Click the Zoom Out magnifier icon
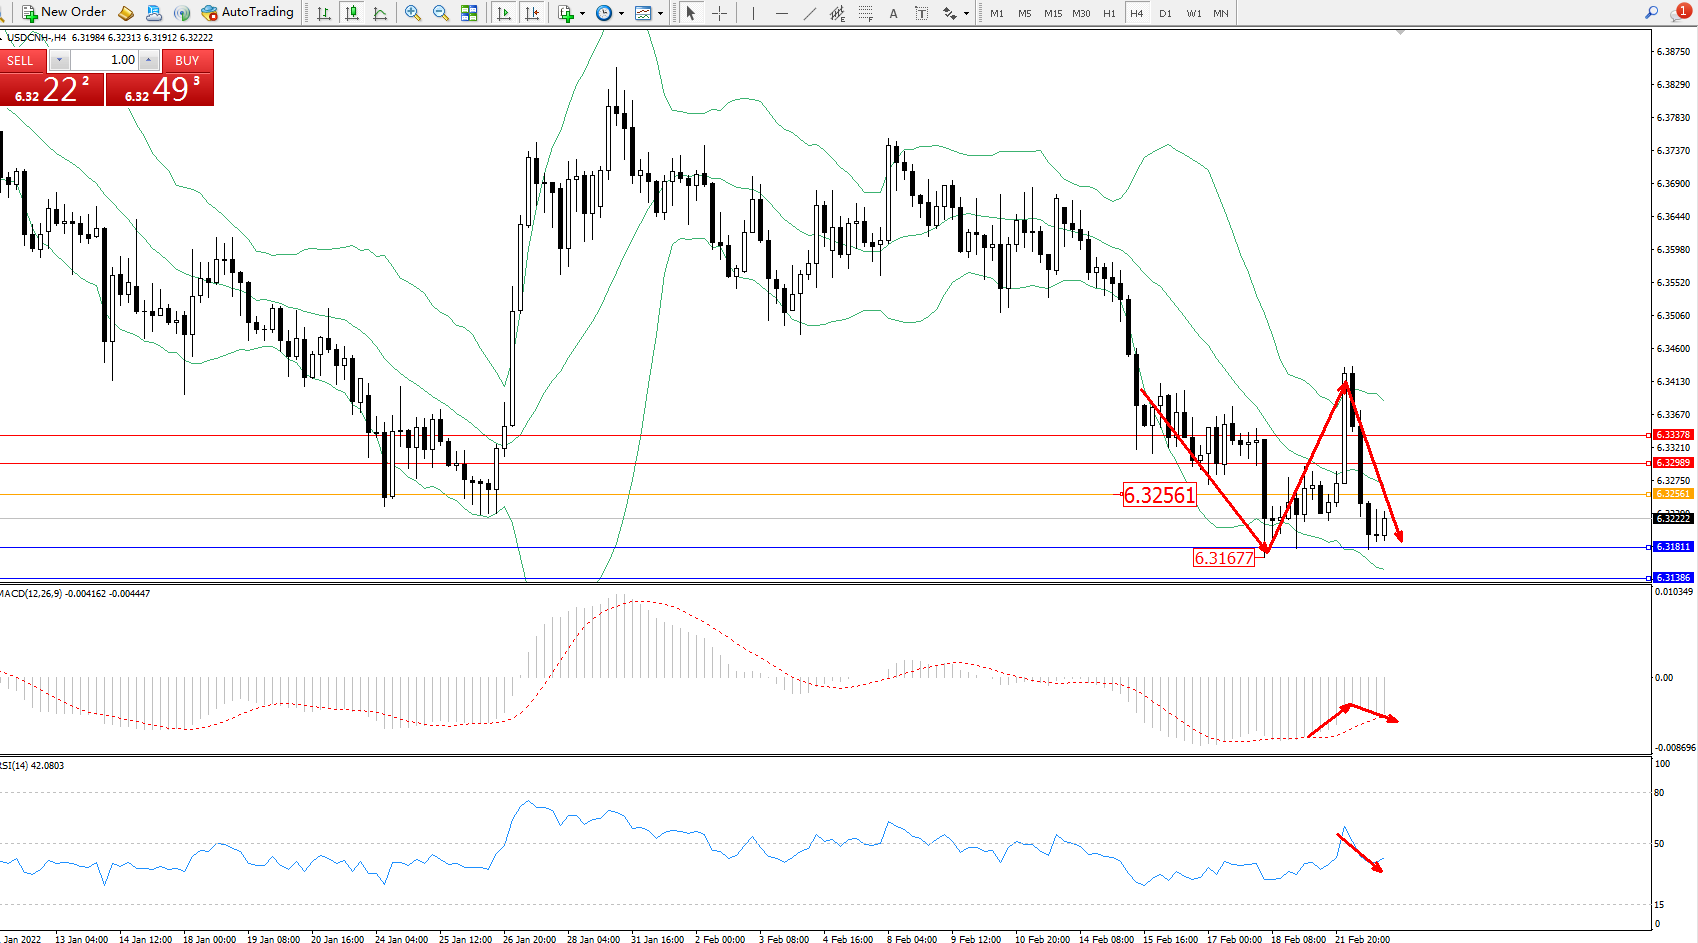This screenshot has width=1698, height=943. 440,13
